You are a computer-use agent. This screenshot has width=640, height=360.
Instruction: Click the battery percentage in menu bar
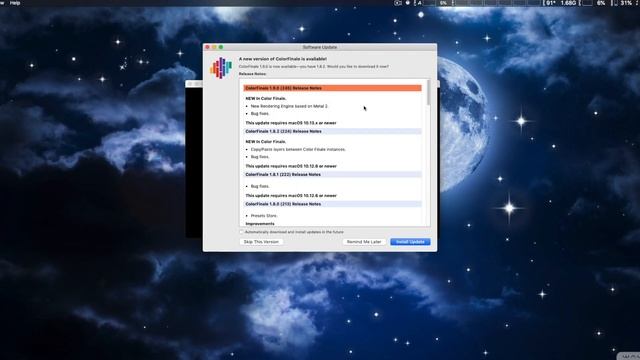coord(626,3)
